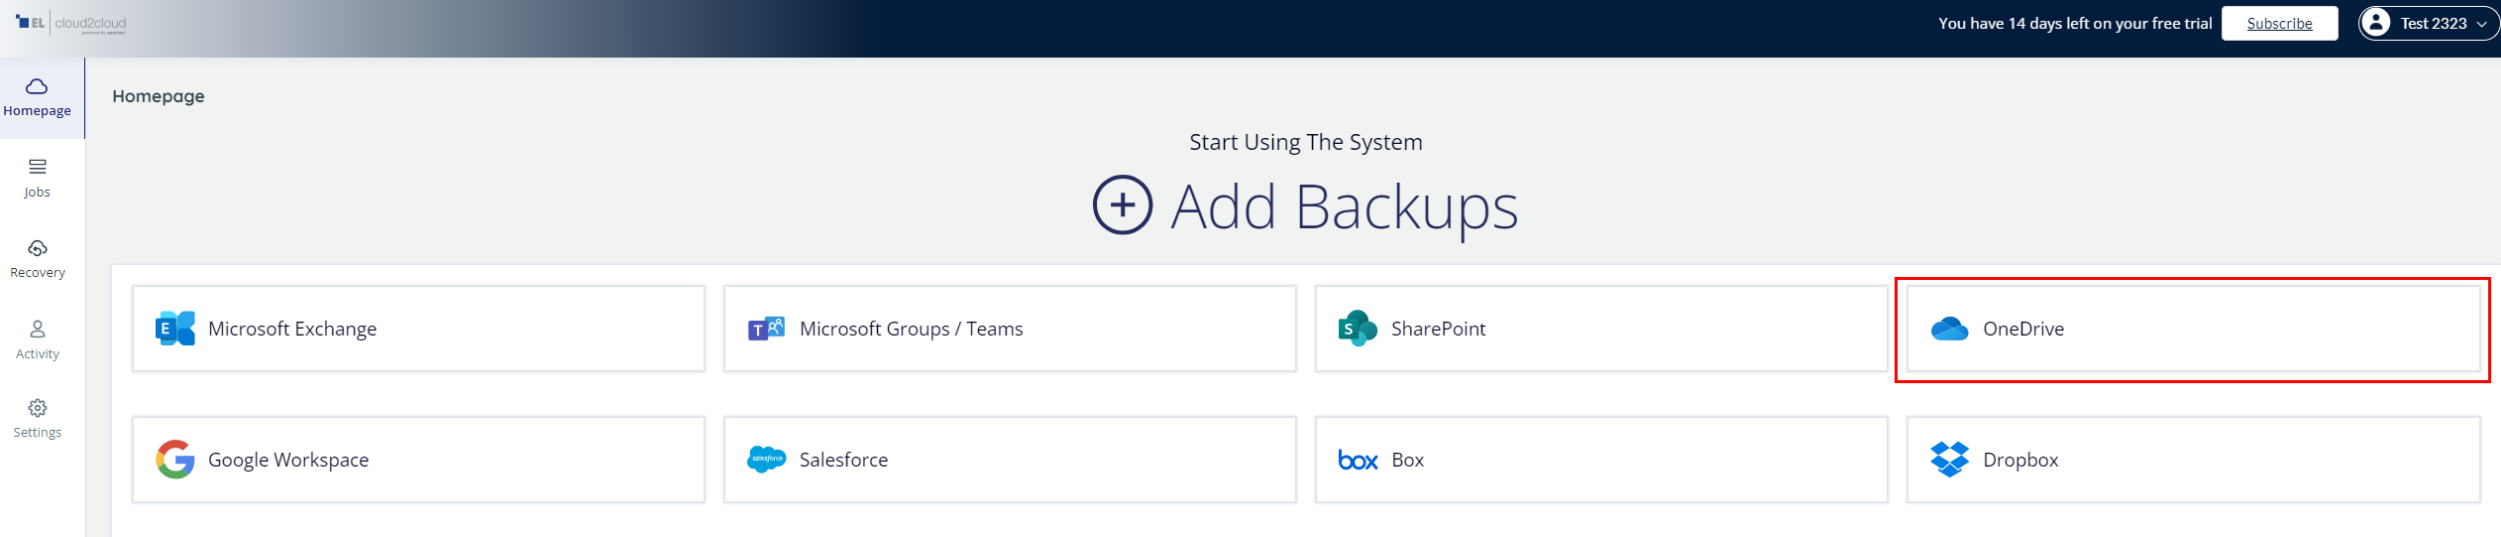Select the Microsoft Groups / Teams label
This screenshot has height=537, width=2501.
coord(910,328)
